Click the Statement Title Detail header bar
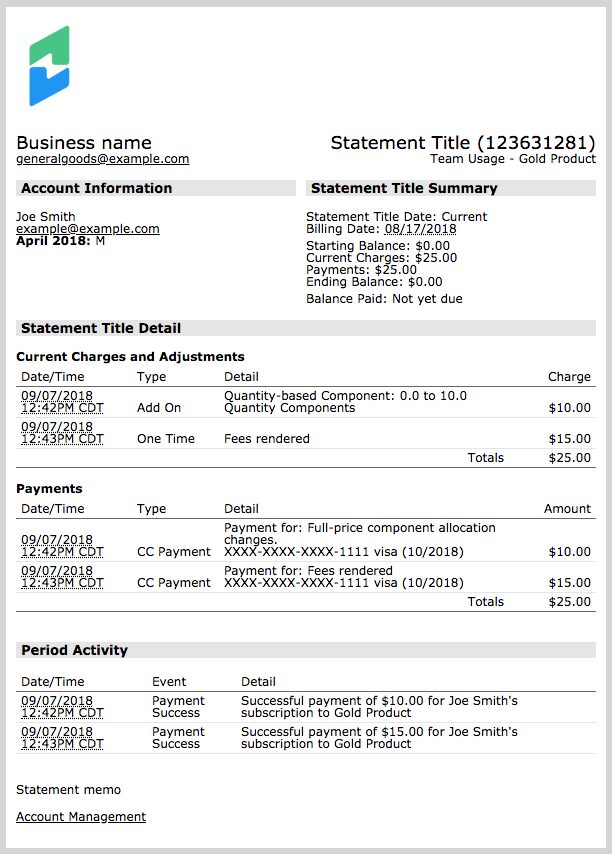 pyautogui.click(x=306, y=328)
